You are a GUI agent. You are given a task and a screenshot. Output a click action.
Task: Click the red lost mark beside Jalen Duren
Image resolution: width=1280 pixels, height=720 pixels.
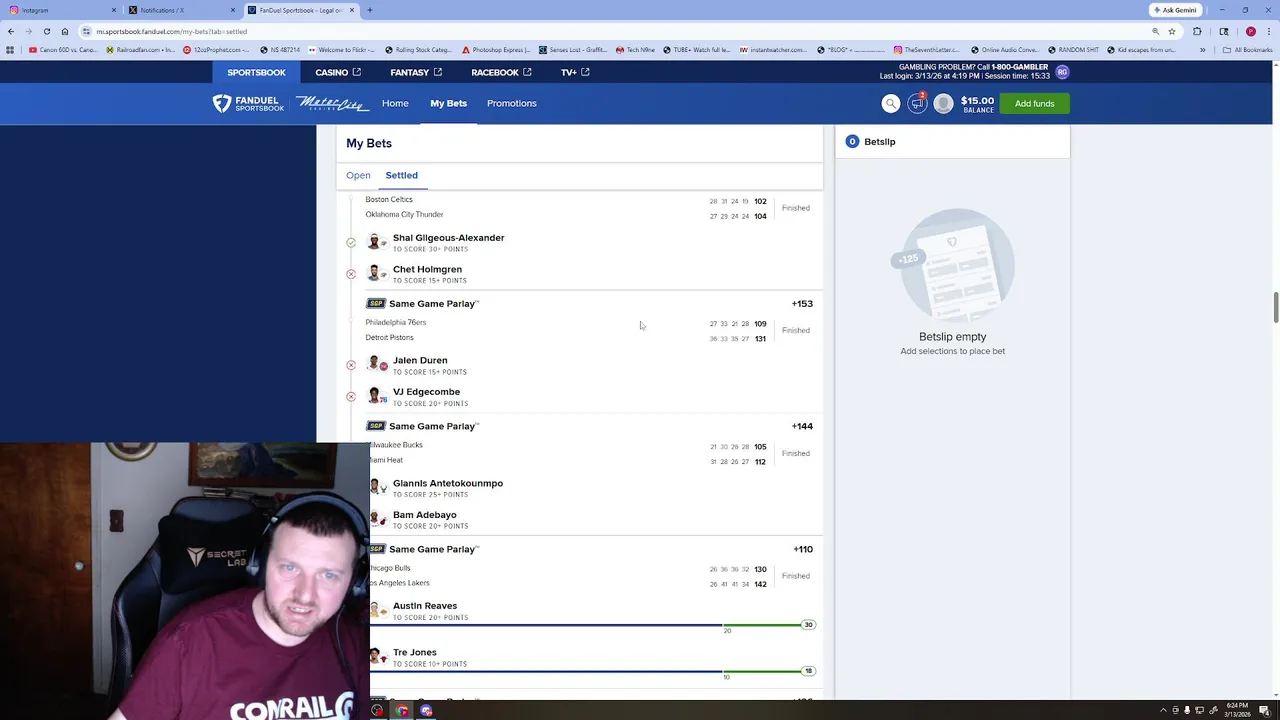point(351,365)
